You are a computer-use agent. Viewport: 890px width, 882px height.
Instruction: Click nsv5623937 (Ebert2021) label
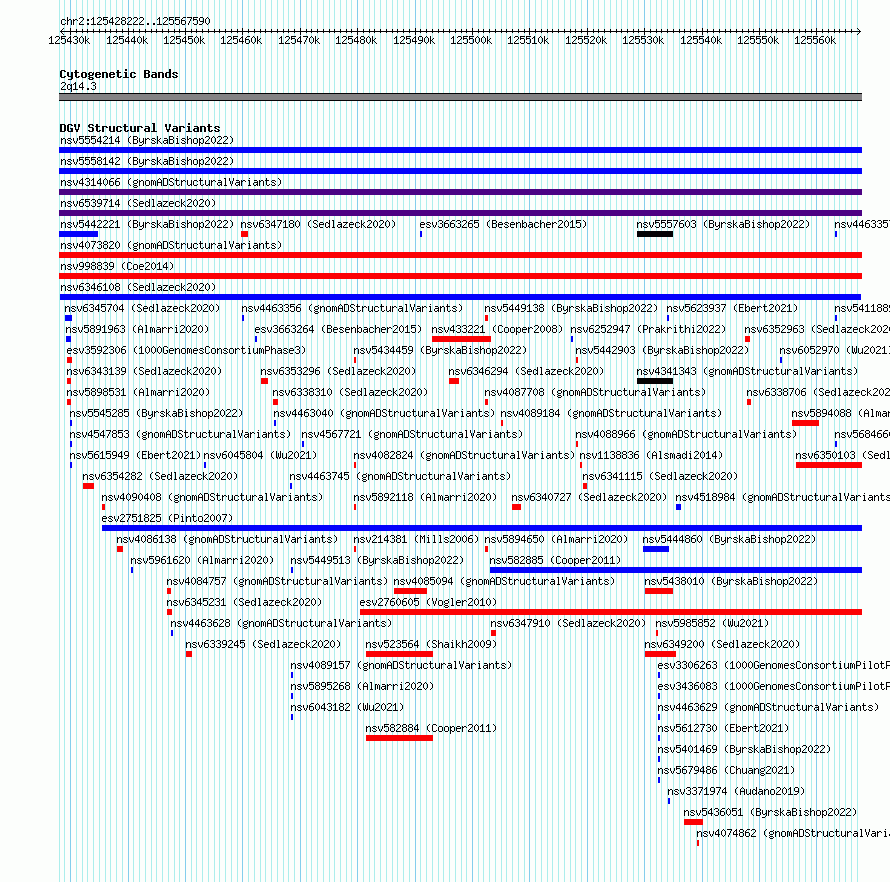732,308
